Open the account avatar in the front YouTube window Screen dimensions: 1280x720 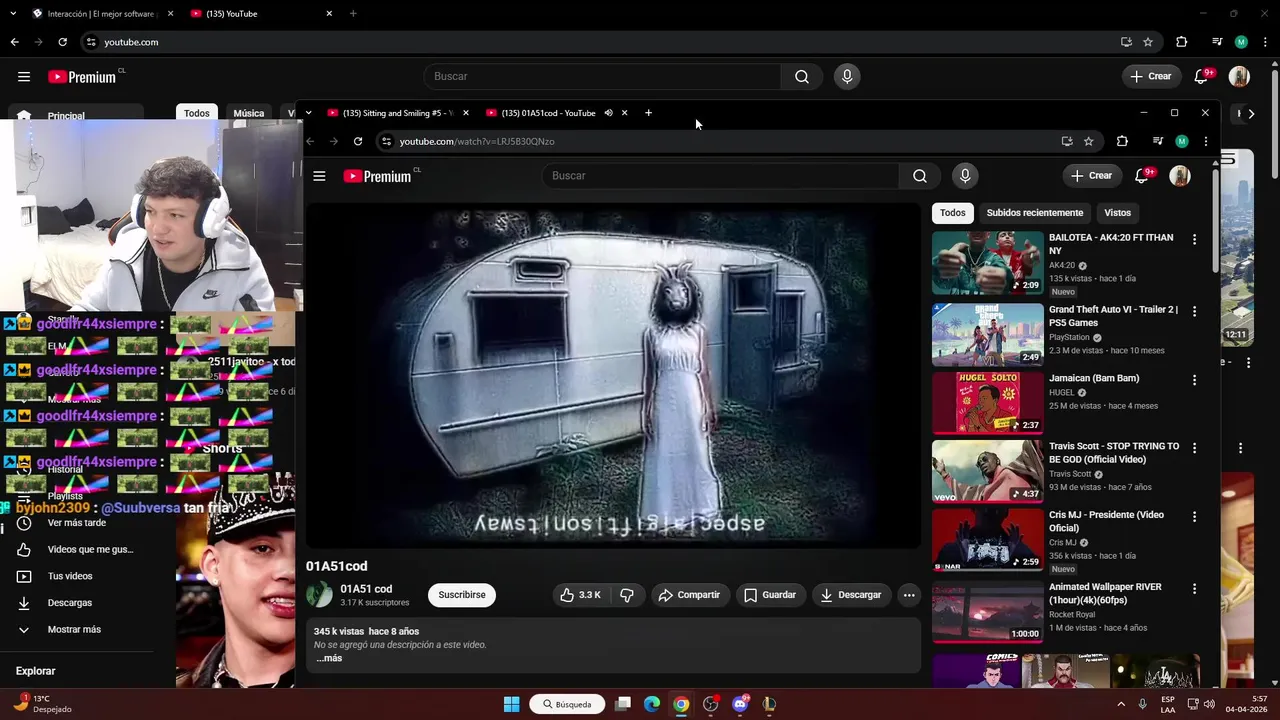click(x=1180, y=176)
